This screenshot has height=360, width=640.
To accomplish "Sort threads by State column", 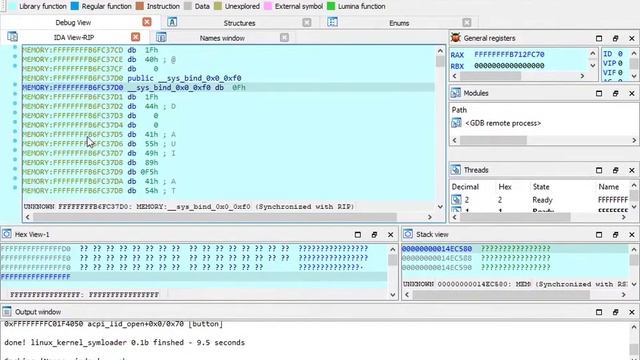I will point(541,187).
